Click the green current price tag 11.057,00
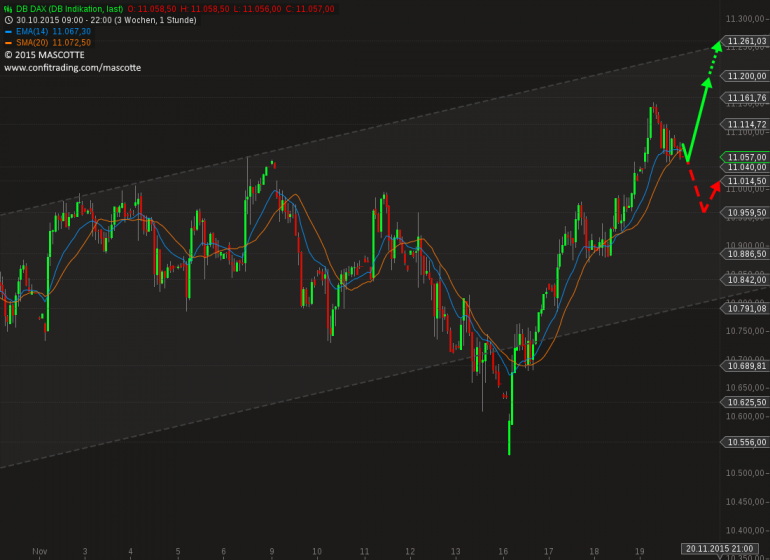 (744, 157)
